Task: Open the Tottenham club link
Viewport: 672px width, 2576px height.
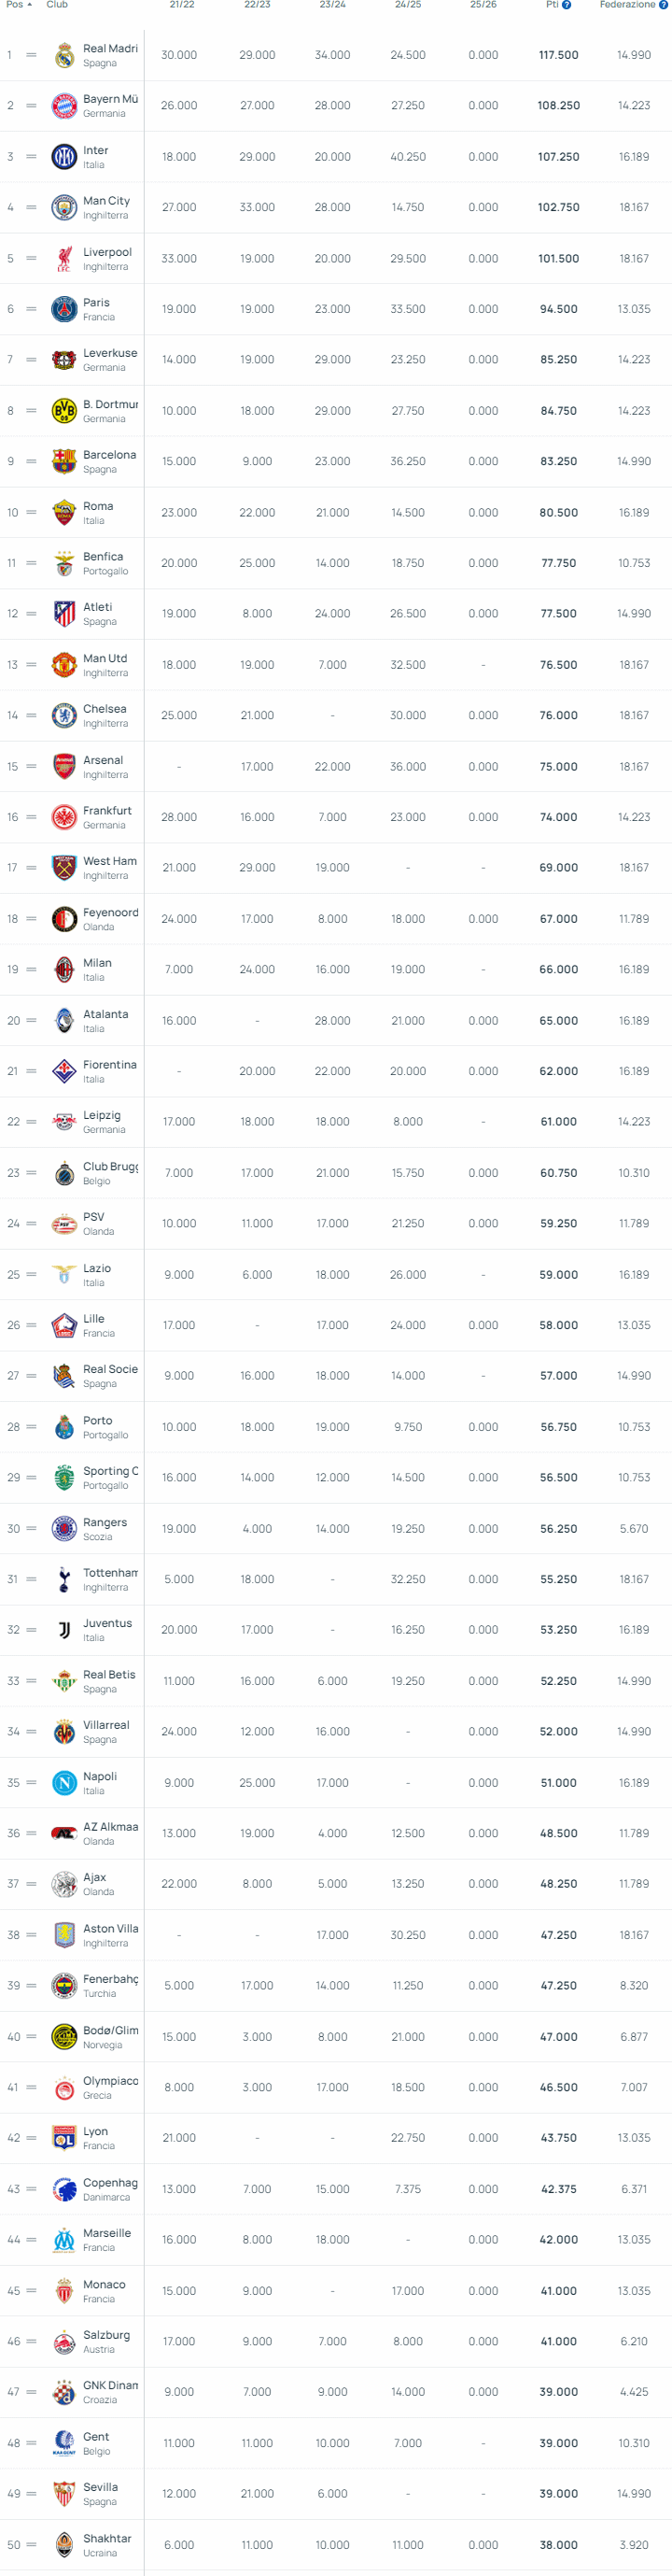Action: pos(110,1573)
